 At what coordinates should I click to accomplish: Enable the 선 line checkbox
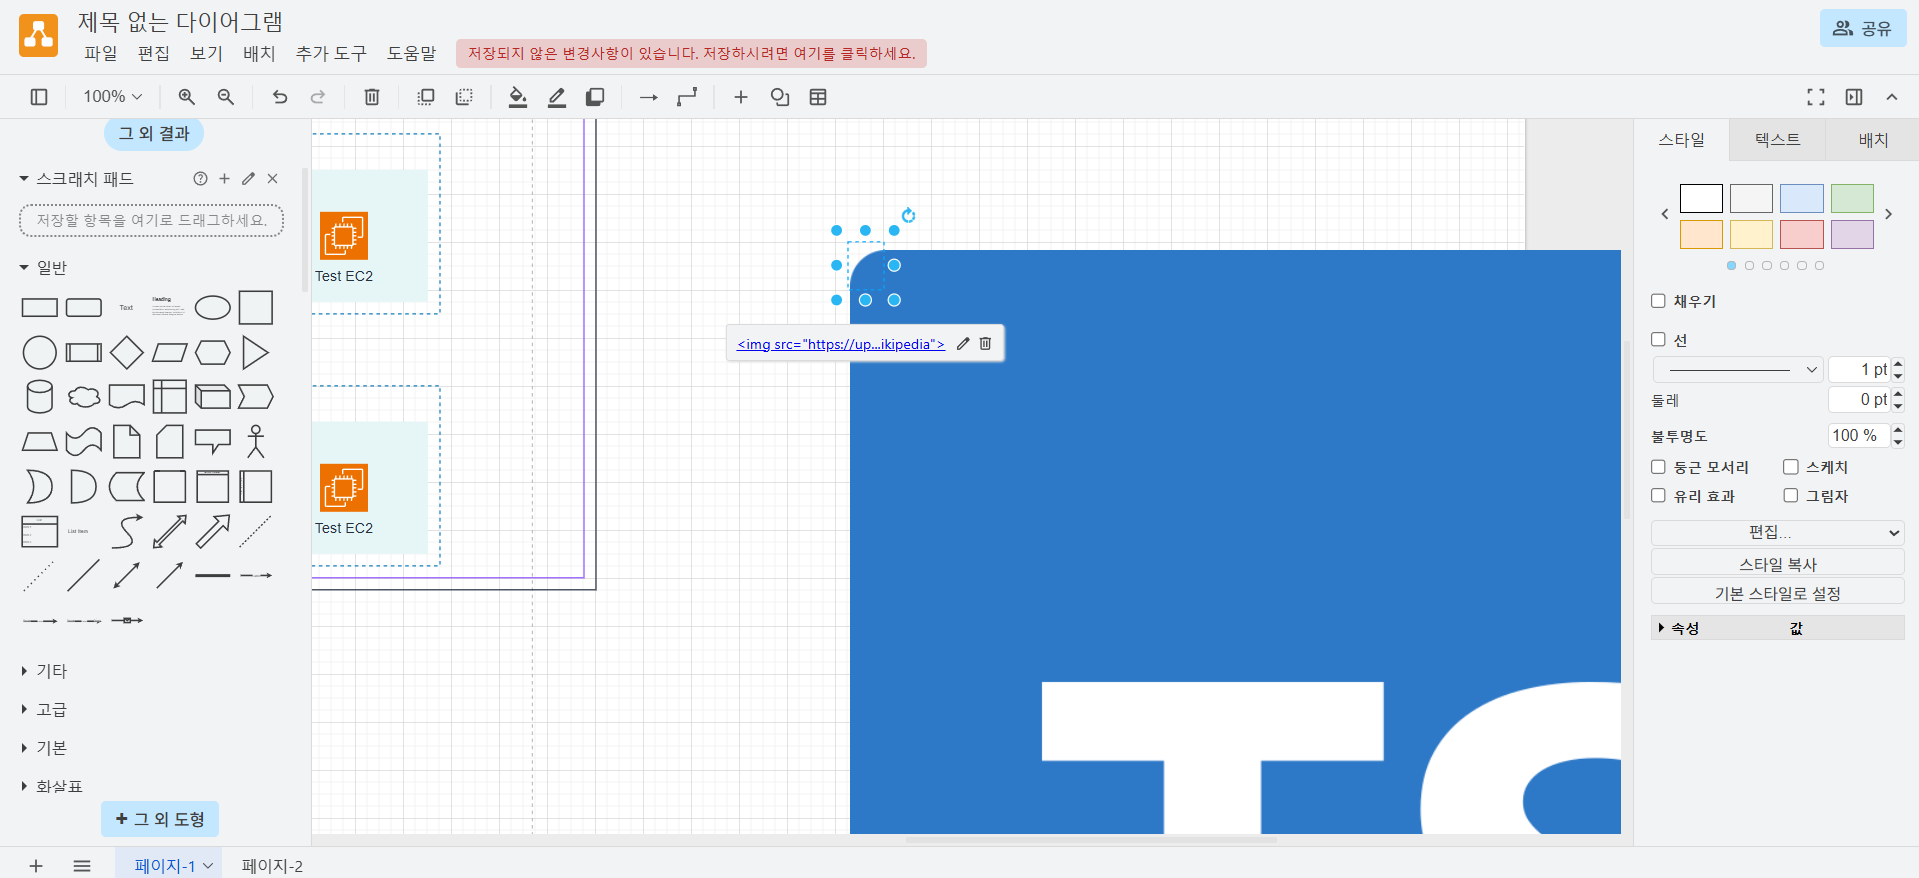[x=1658, y=340]
